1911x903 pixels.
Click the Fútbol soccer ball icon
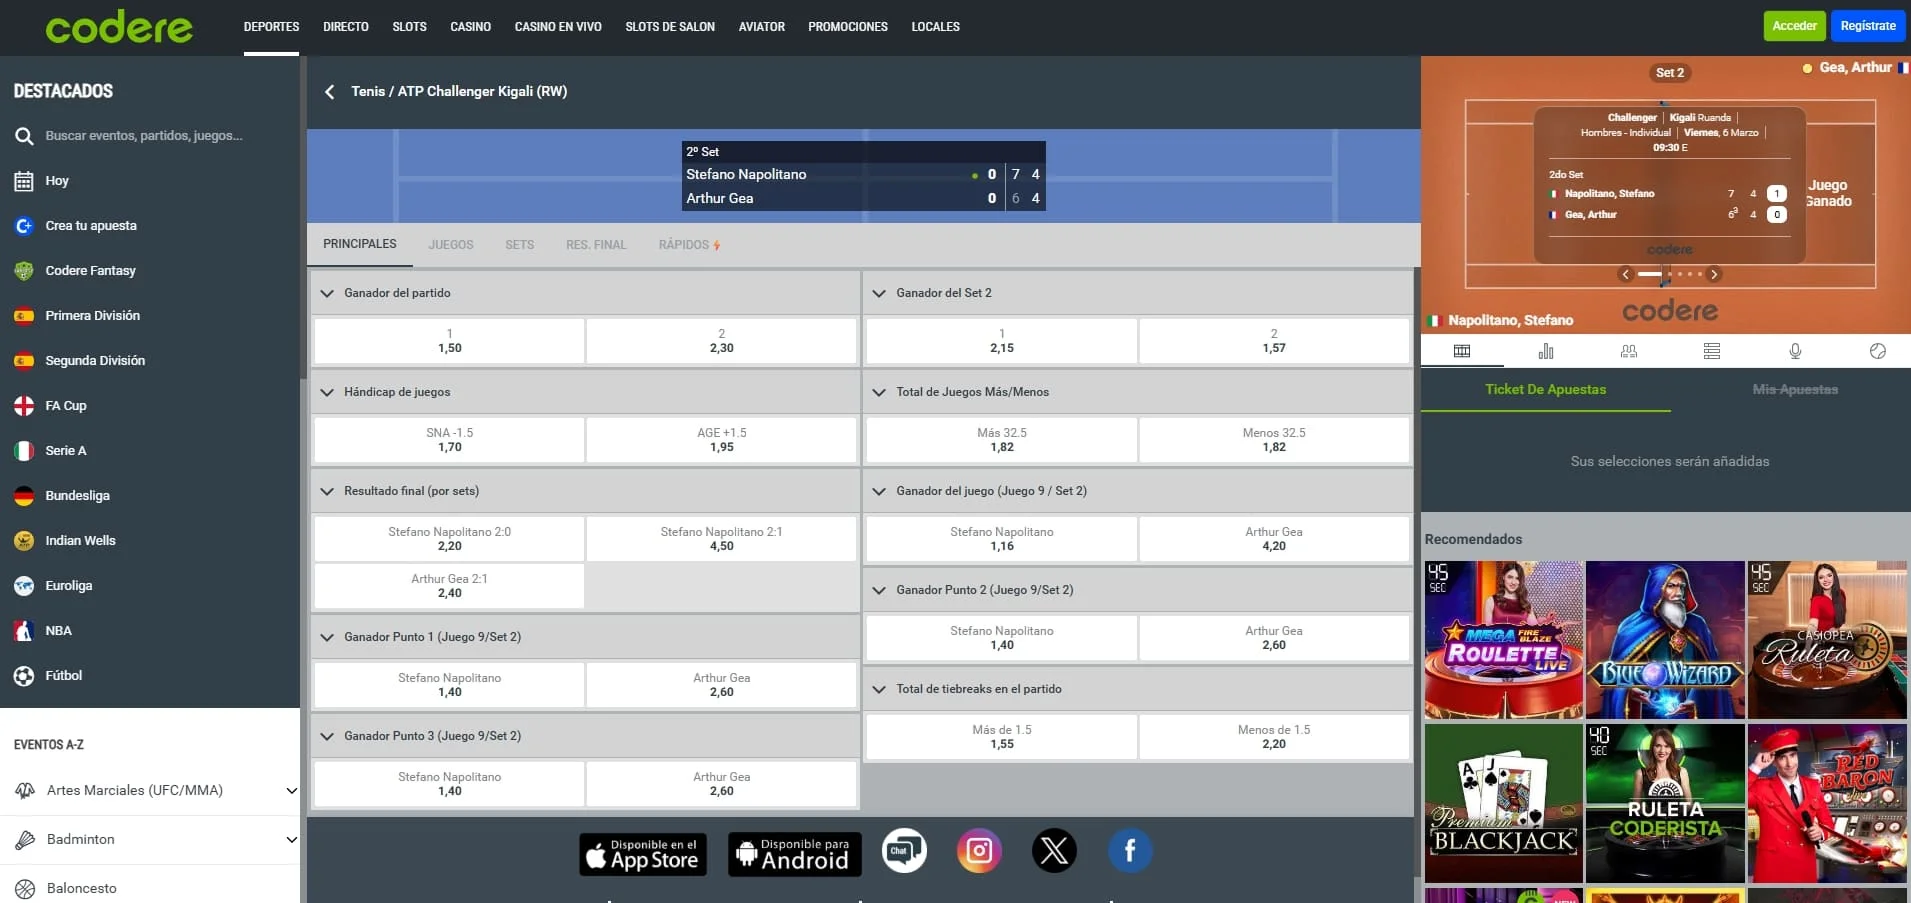tap(24, 676)
